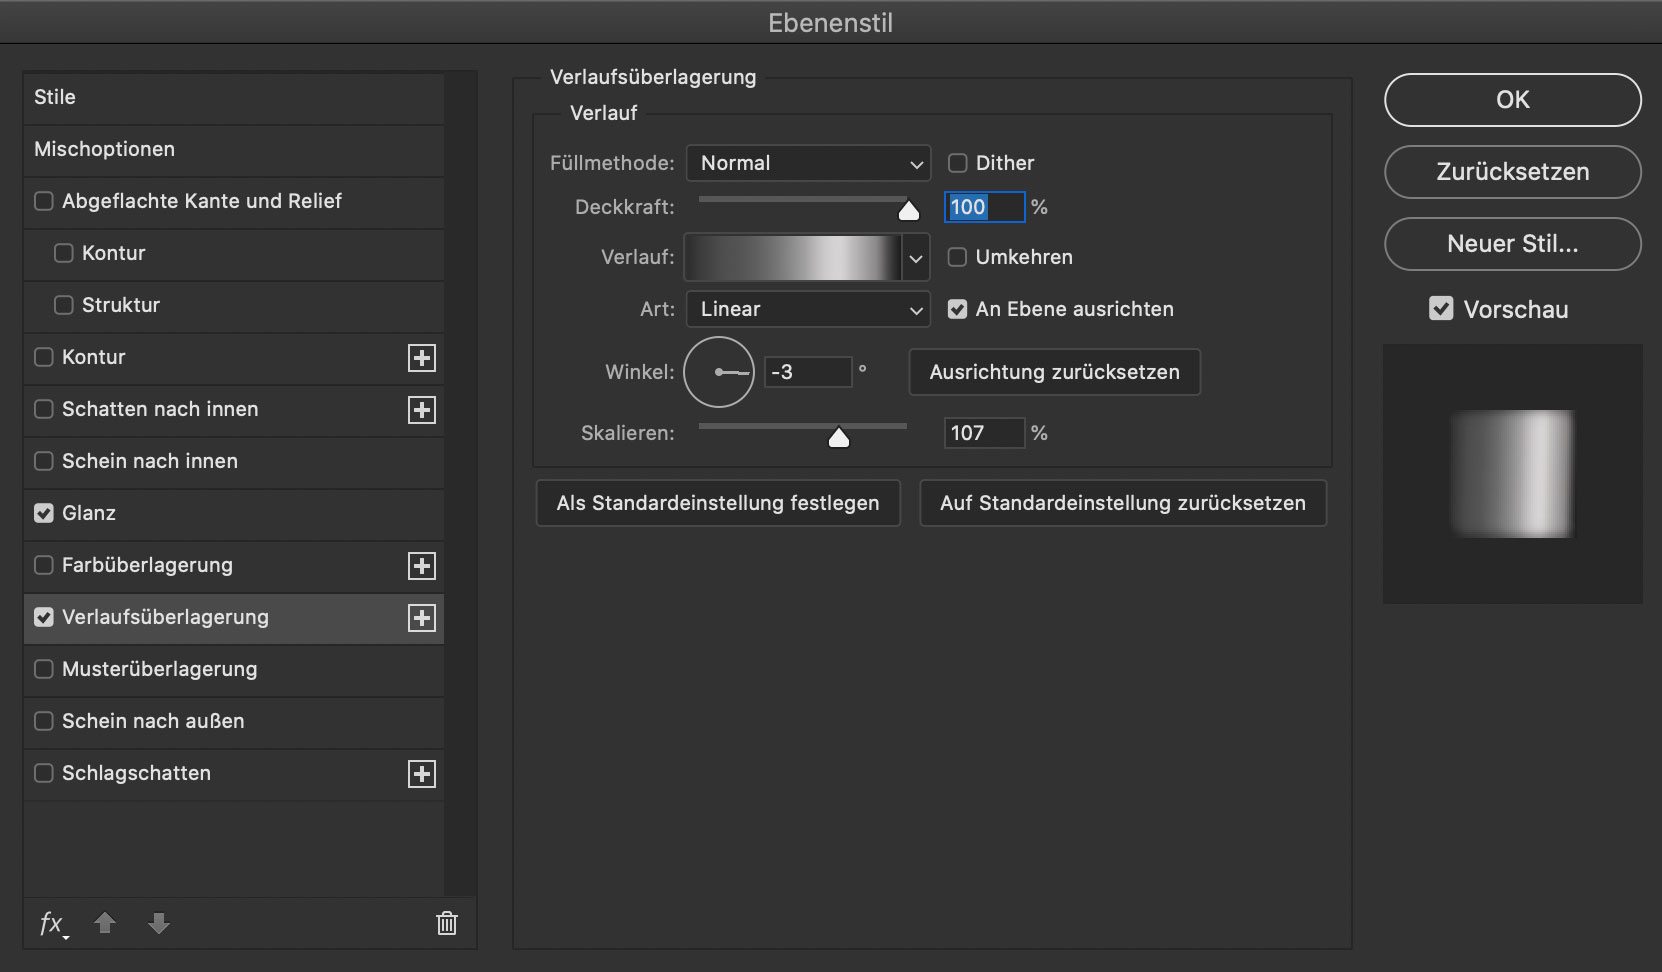1662x972 pixels.
Task: Click the Deckkraft value field
Action: pos(984,207)
